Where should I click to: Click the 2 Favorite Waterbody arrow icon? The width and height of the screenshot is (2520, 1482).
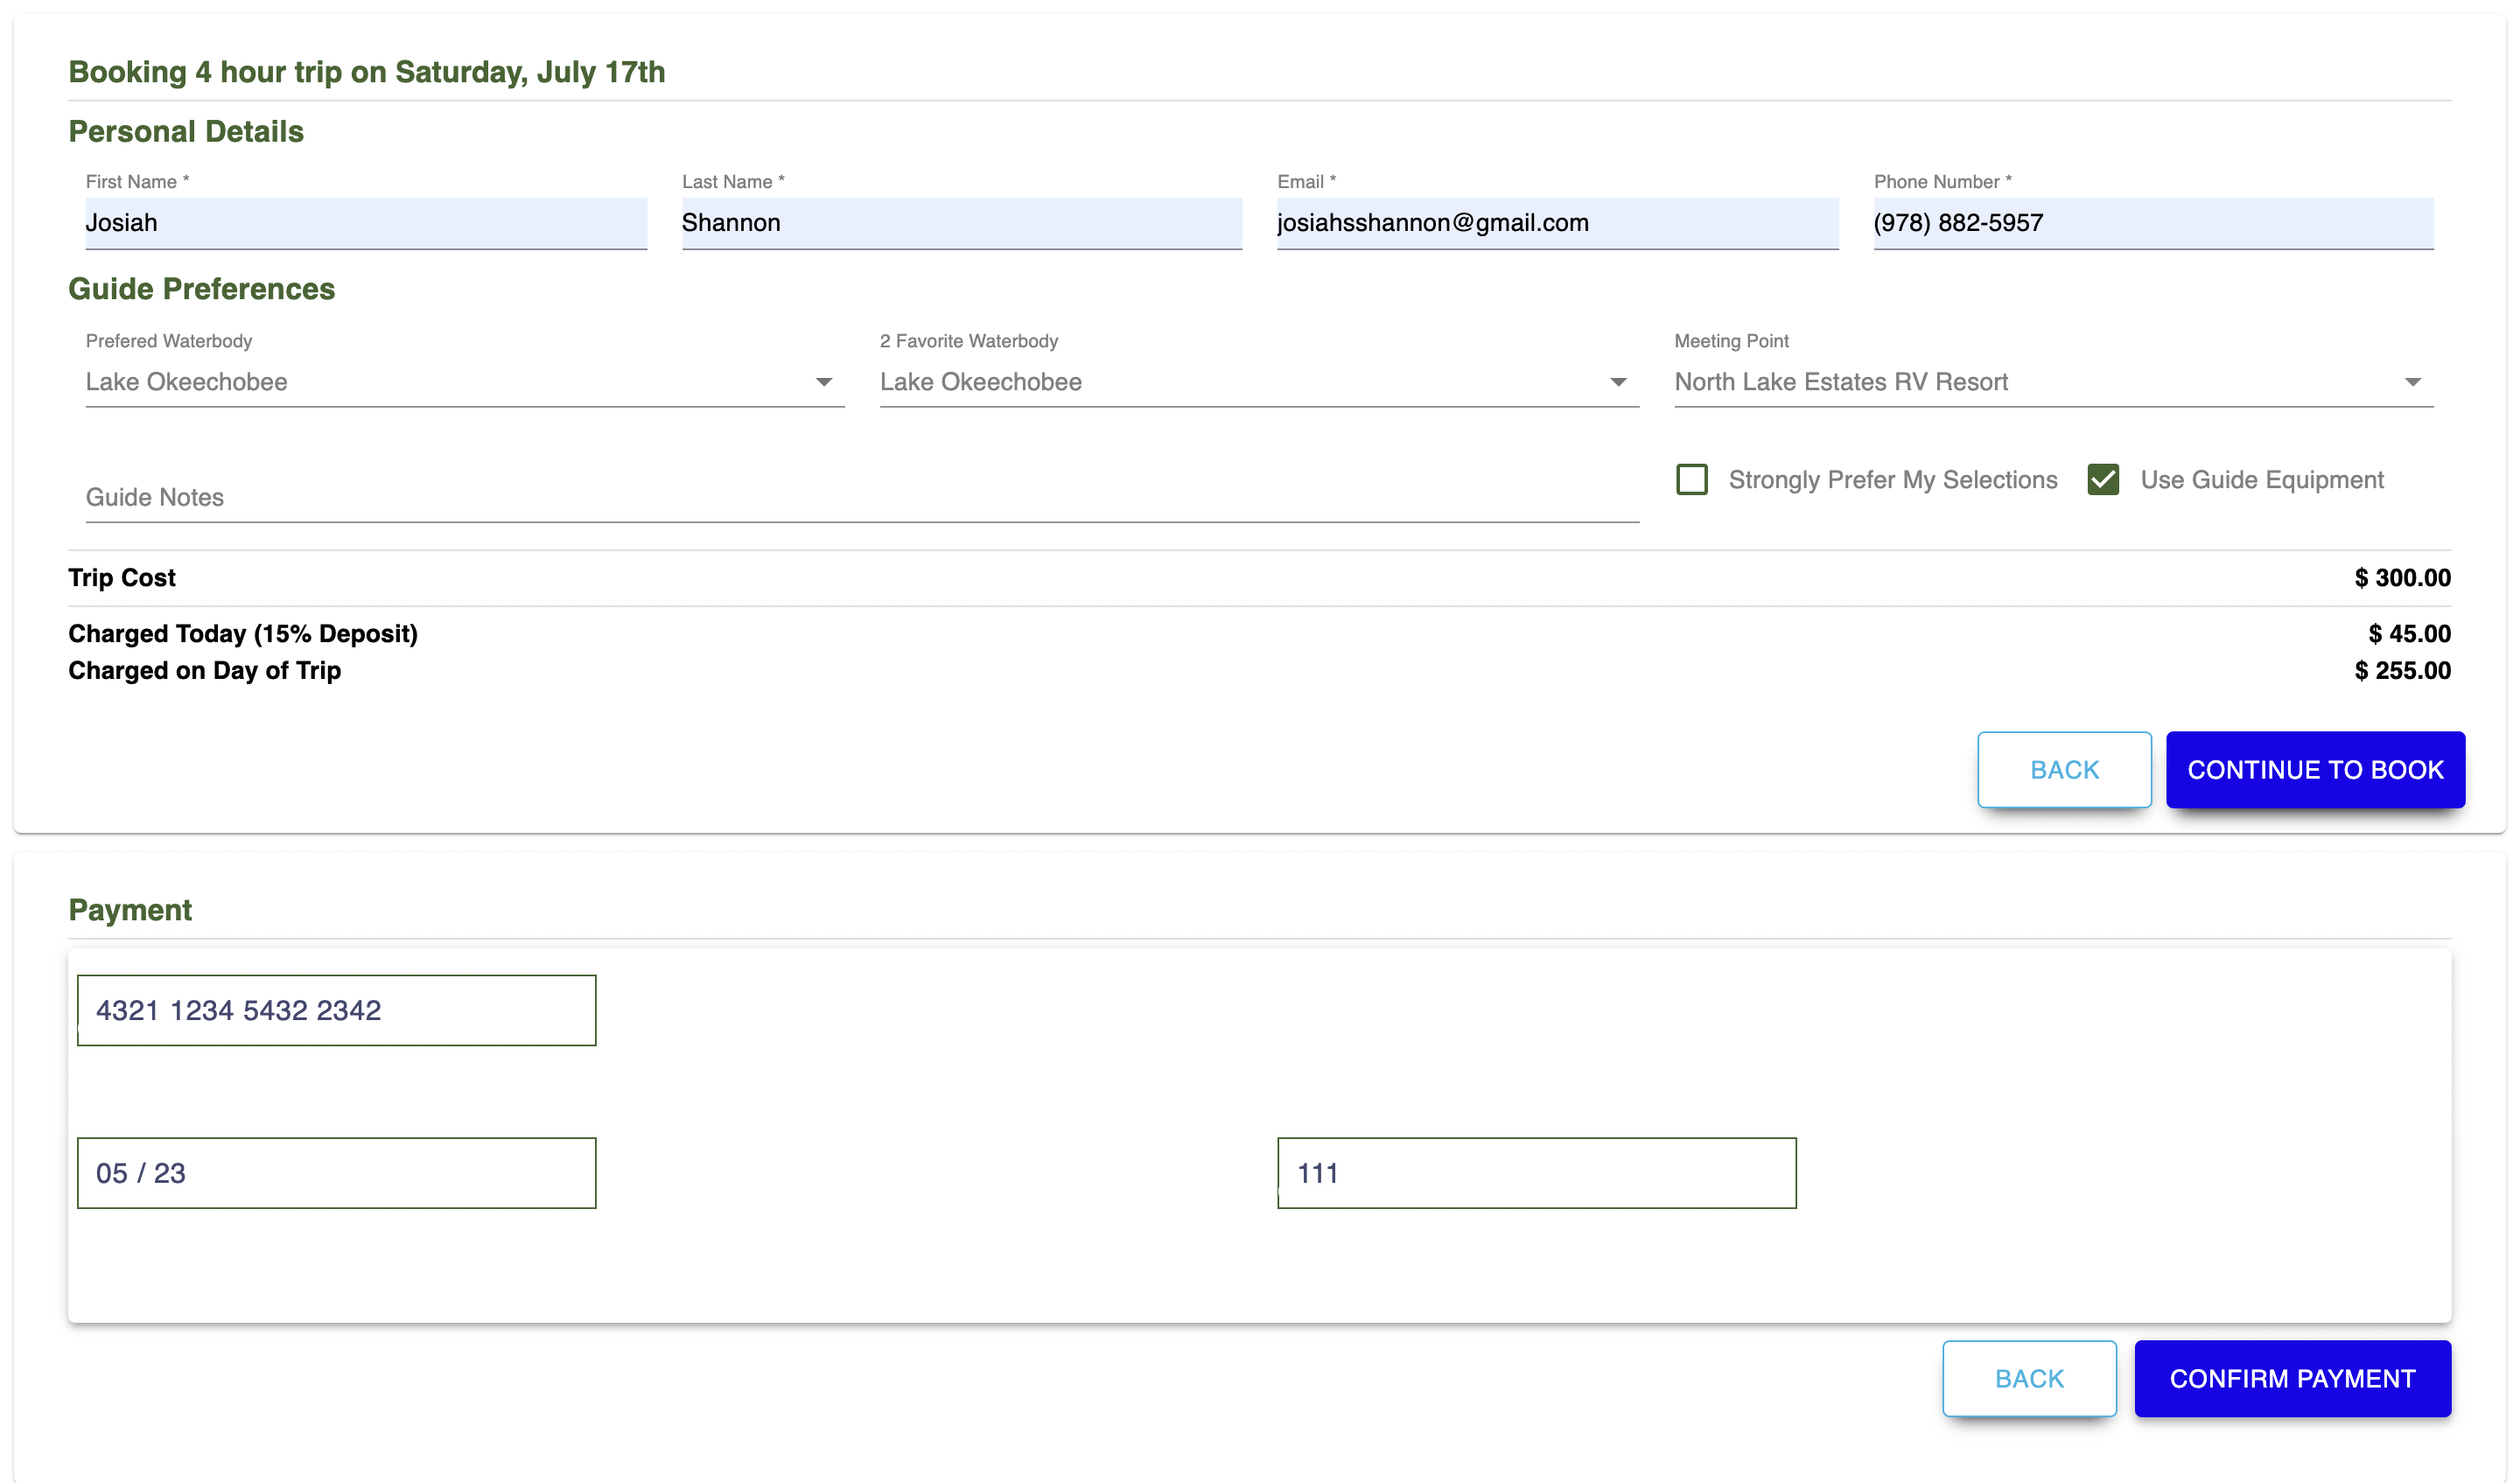[x=1618, y=382]
